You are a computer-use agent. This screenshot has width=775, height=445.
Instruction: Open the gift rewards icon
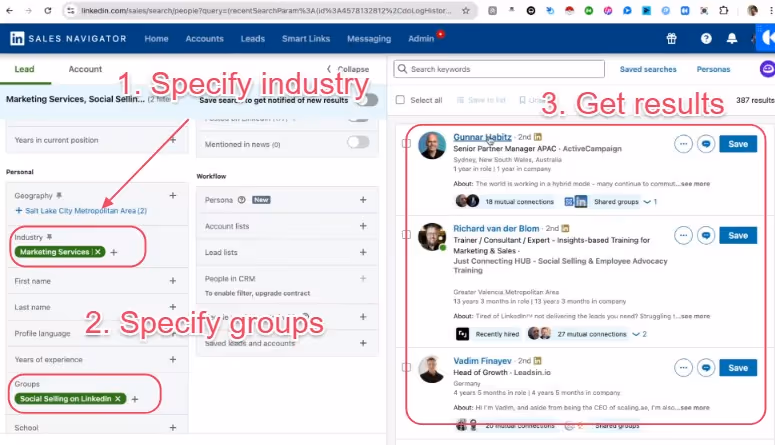click(671, 39)
